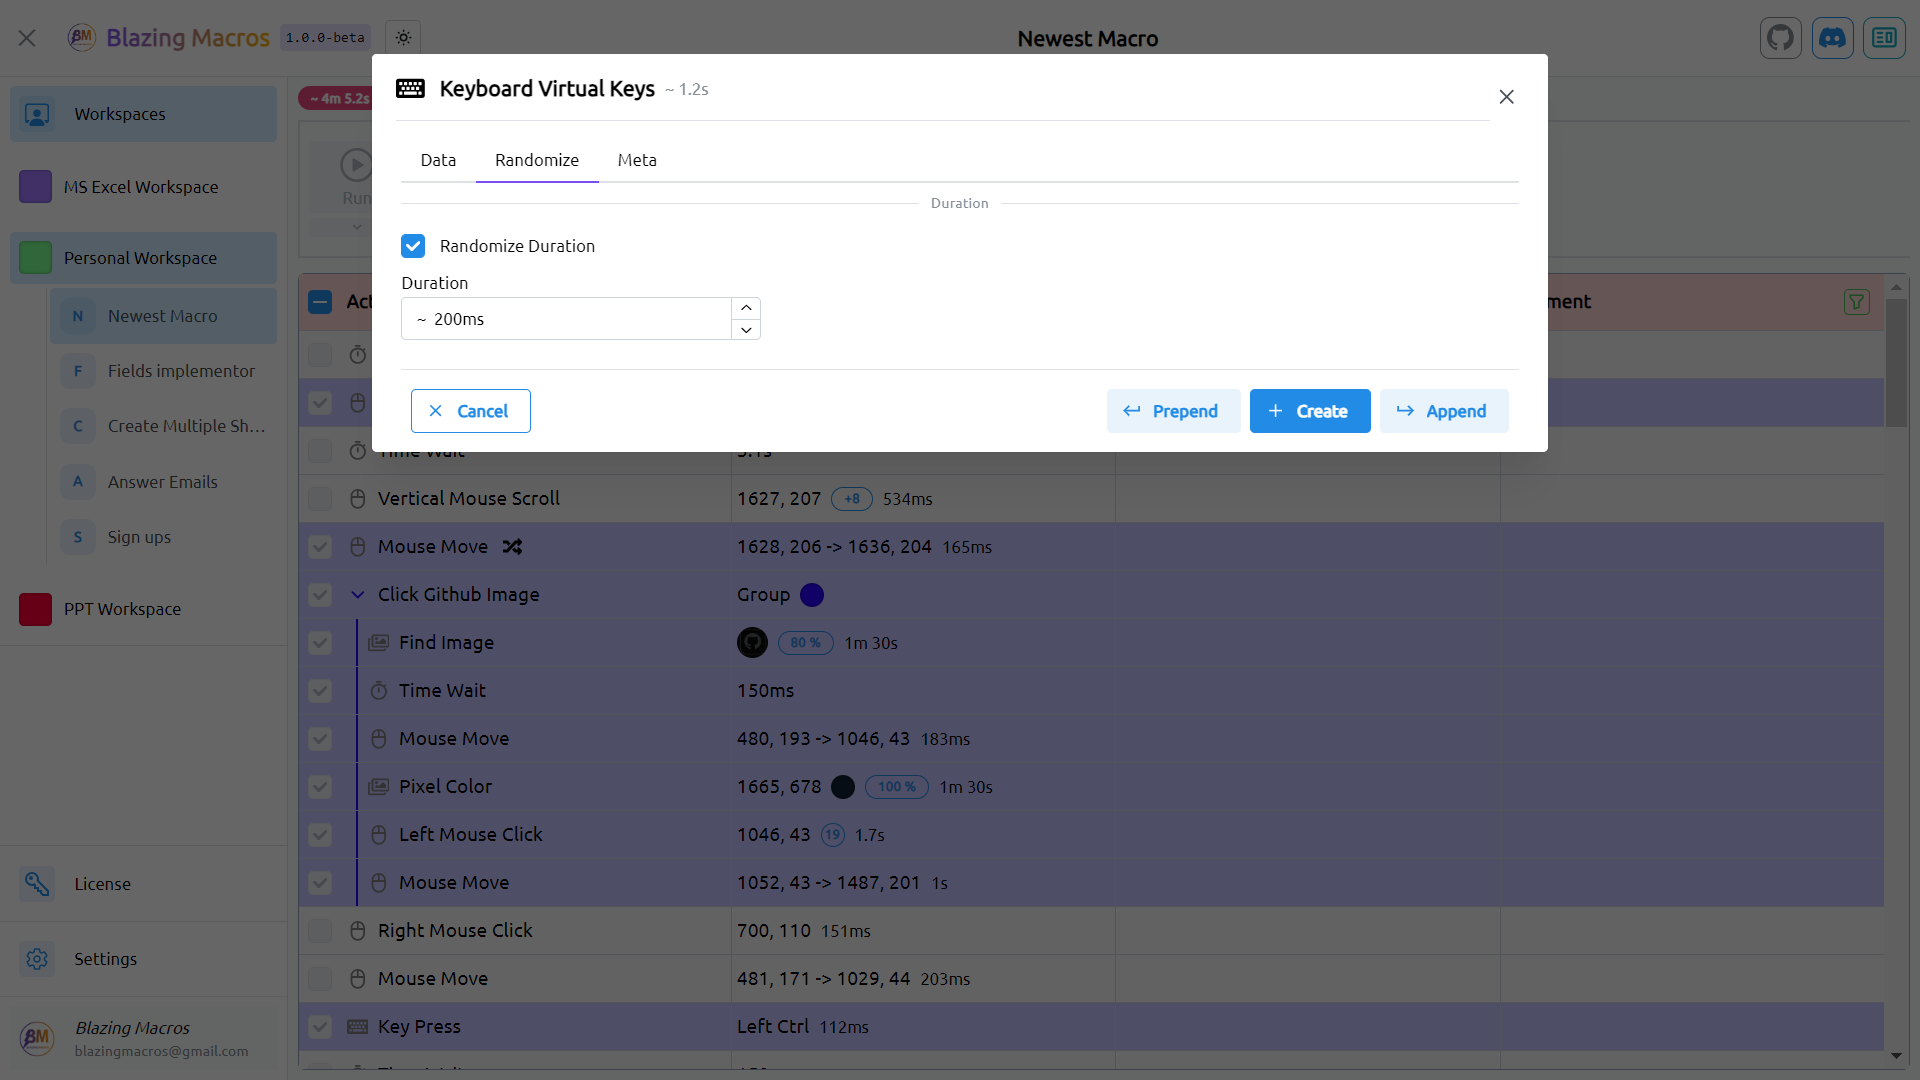Toggle checkbox for Click Github Image group
Image resolution: width=1920 pixels, height=1080 pixels.
pyautogui.click(x=320, y=595)
